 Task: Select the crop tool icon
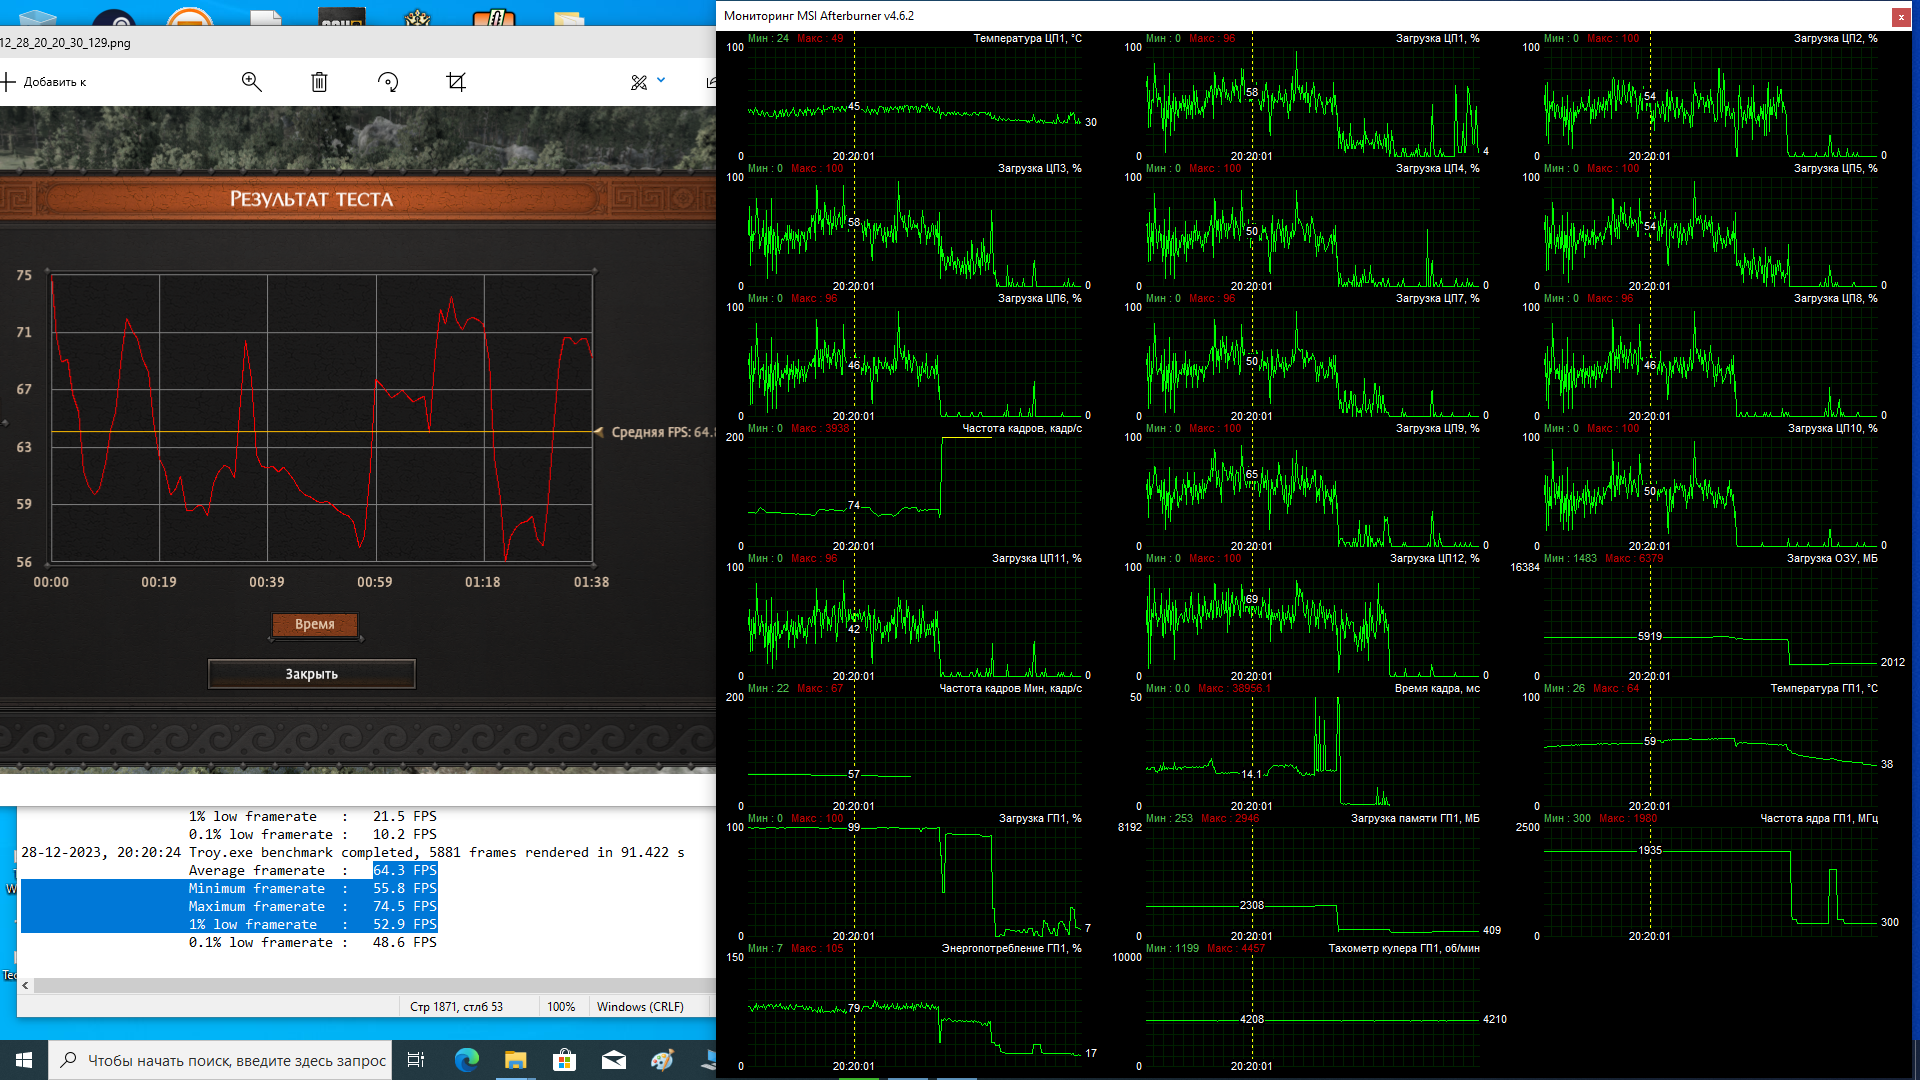tap(456, 82)
